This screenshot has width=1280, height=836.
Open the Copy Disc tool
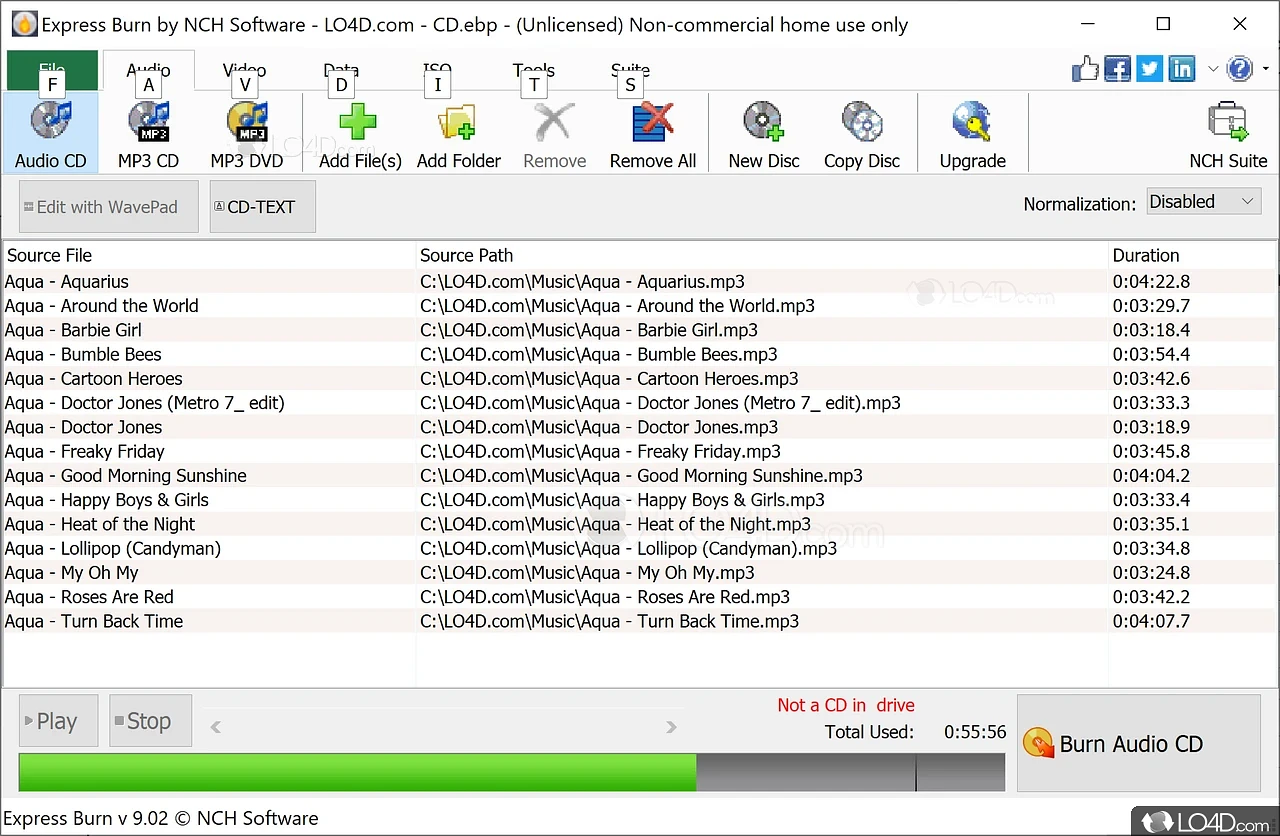pyautogui.click(x=862, y=132)
